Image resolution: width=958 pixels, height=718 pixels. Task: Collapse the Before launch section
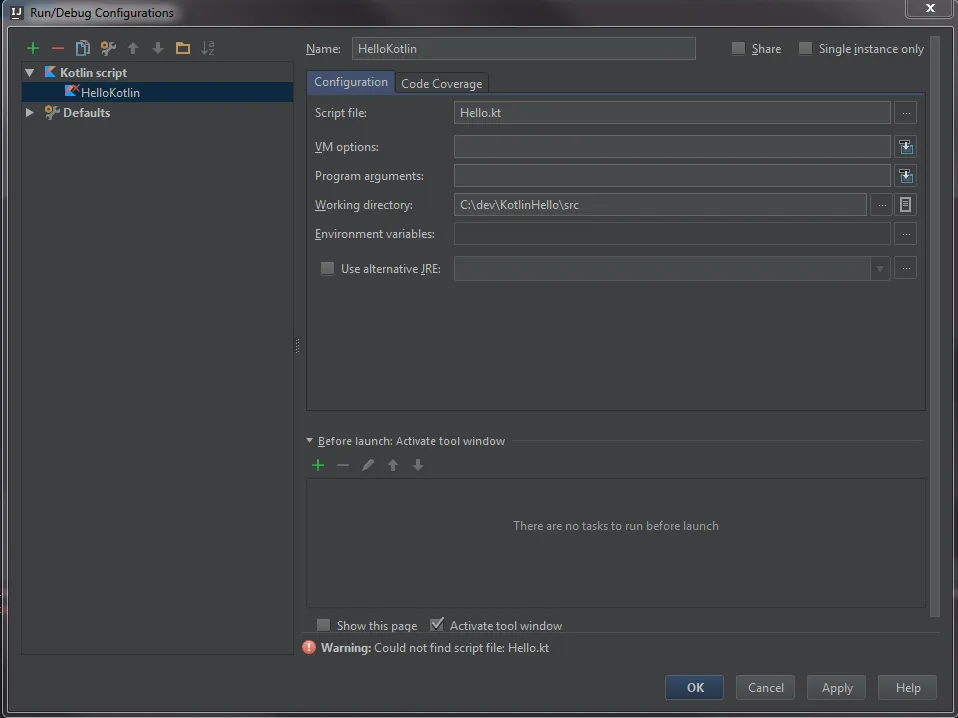coord(309,441)
